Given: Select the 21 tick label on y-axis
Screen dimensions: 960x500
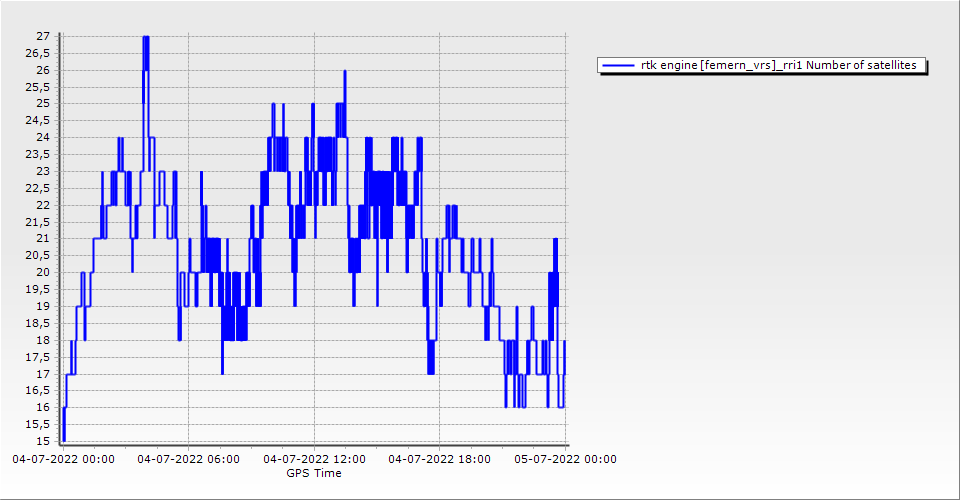Looking at the screenshot, I should pos(43,238).
